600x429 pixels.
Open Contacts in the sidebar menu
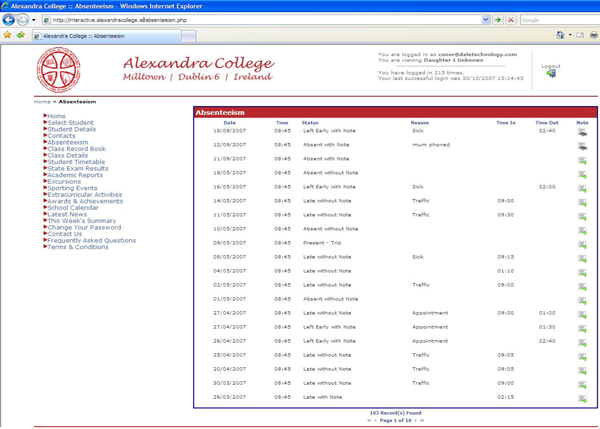(61, 135)
